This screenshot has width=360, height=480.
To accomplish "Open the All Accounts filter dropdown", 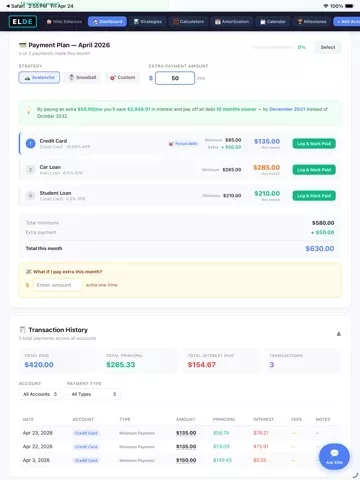I will (x=40, y=394).
